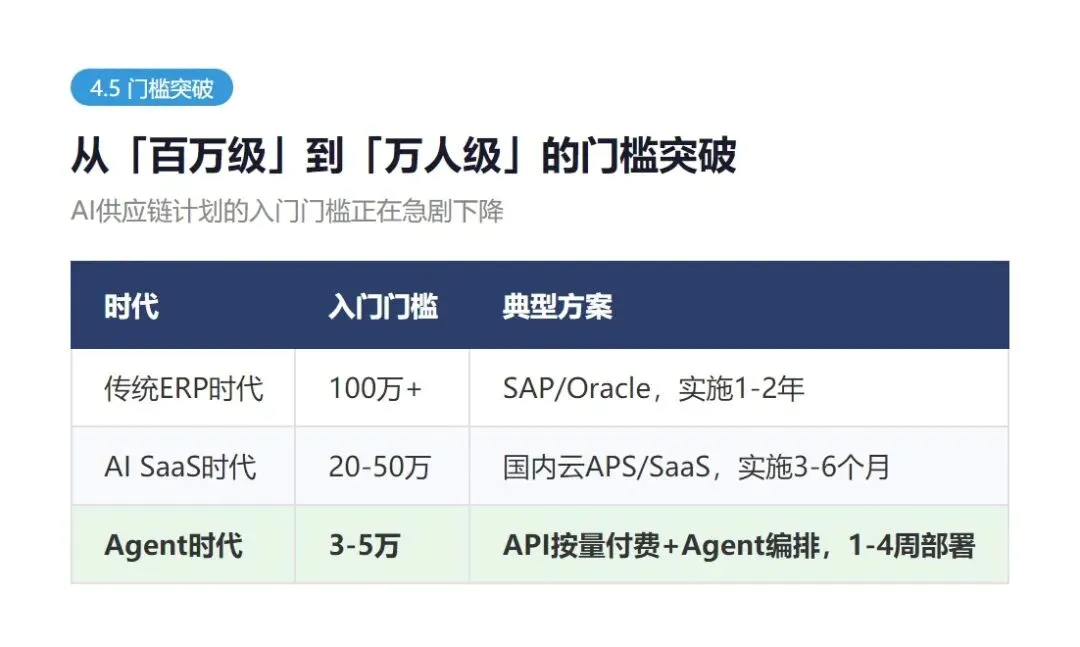Select the AI SaaS时代 cell
Image resolution: width=1080 pixels, height=647 pixels.
click(183, 466)
